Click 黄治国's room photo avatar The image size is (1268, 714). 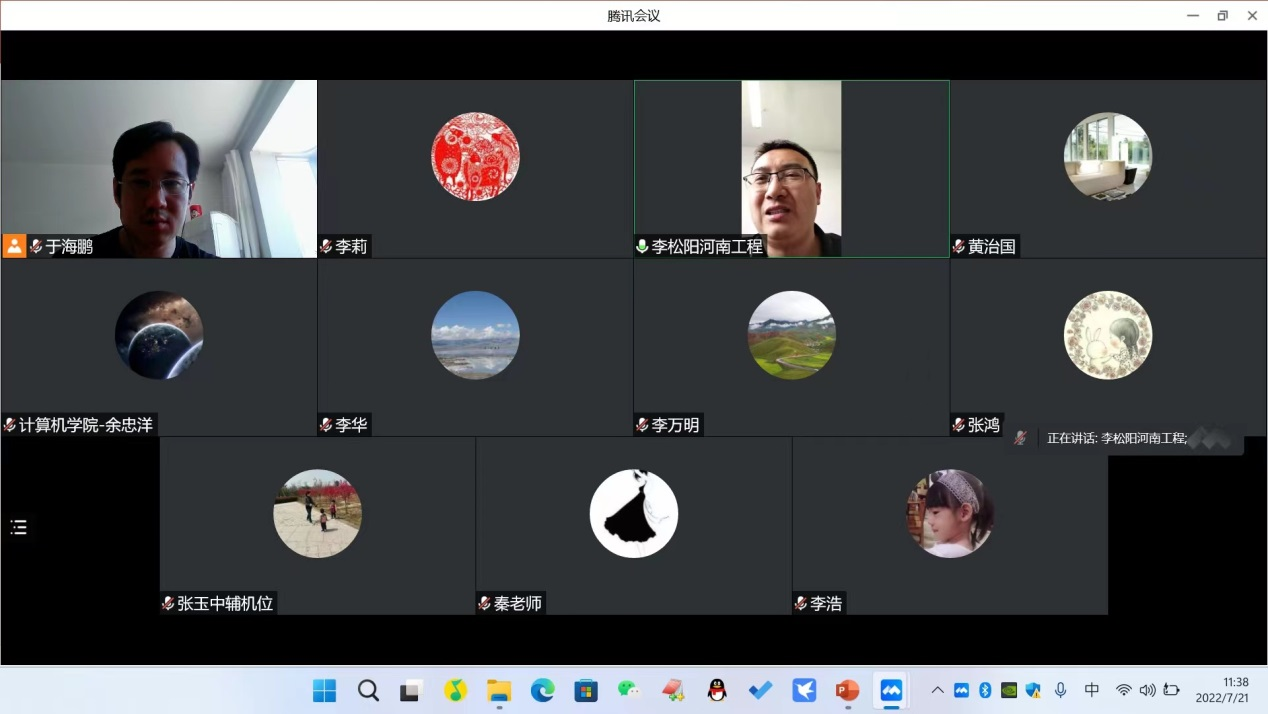pyautogui.click(x=1108, y=157)
